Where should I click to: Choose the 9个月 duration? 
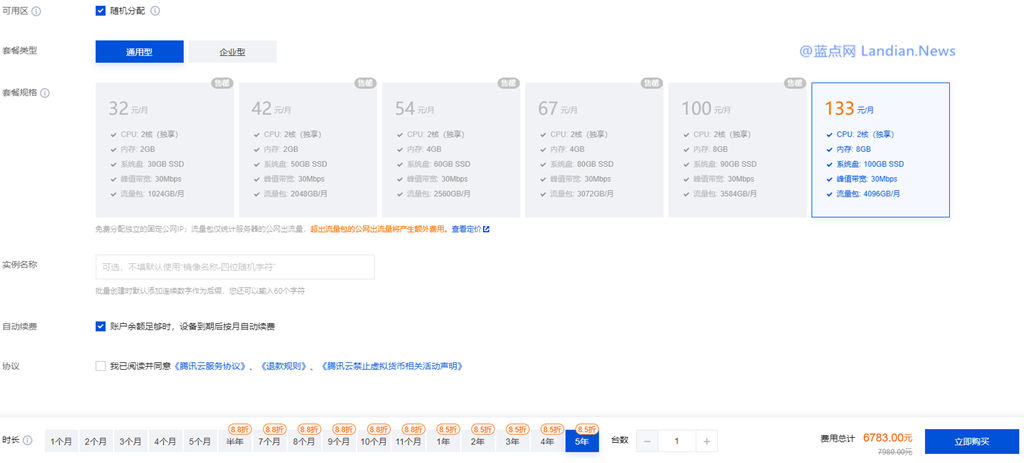339,441
